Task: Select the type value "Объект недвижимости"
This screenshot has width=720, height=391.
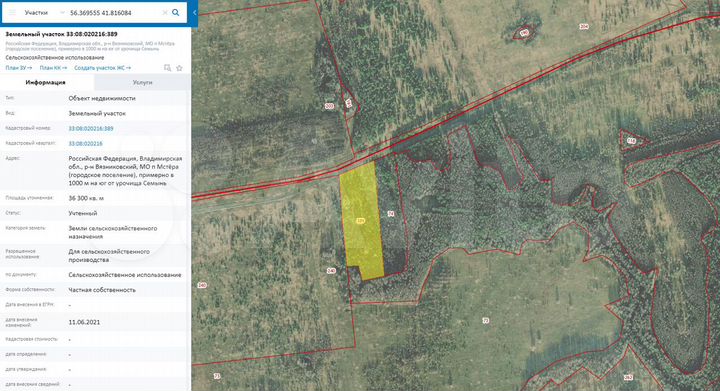Action: click(102, 98)
